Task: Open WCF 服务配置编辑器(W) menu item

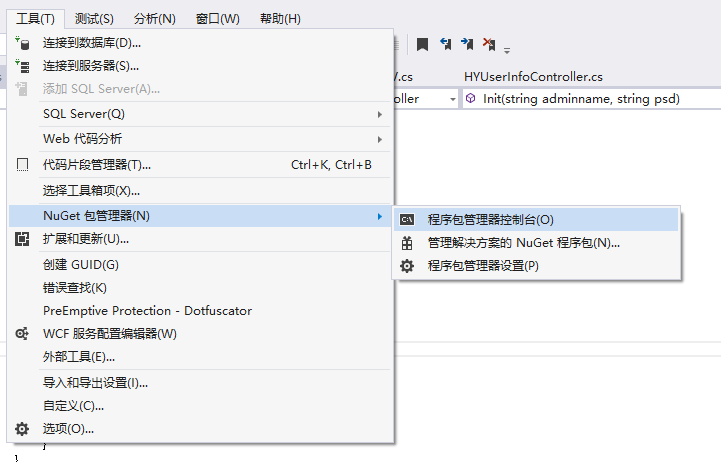Action: 200,334
